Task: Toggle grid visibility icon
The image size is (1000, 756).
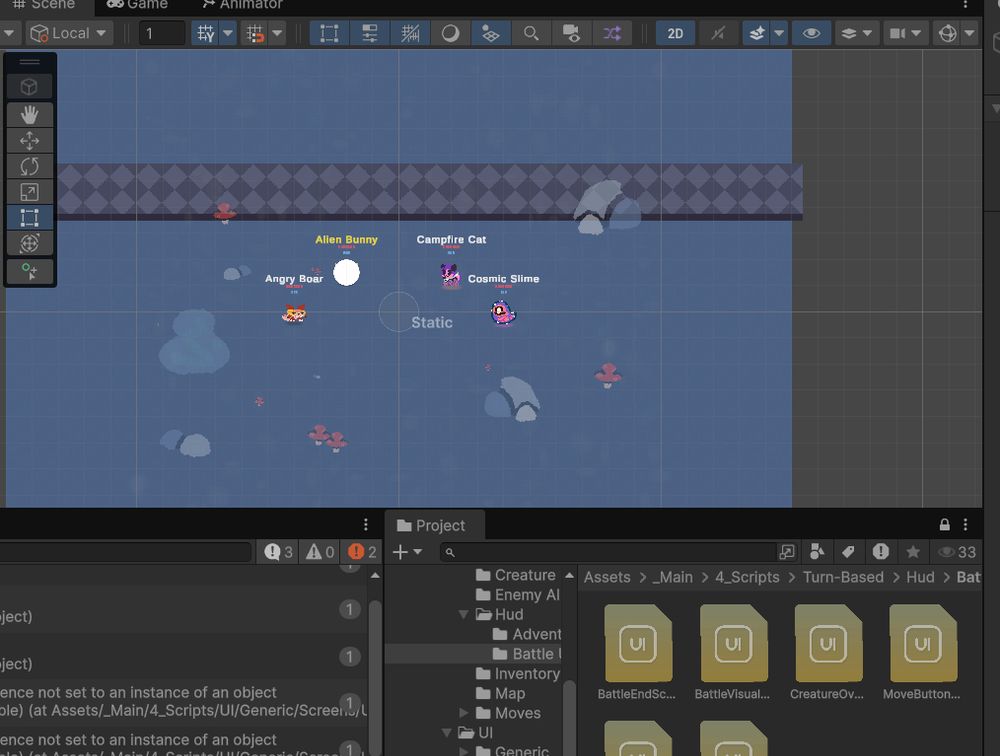Action: 206,33
